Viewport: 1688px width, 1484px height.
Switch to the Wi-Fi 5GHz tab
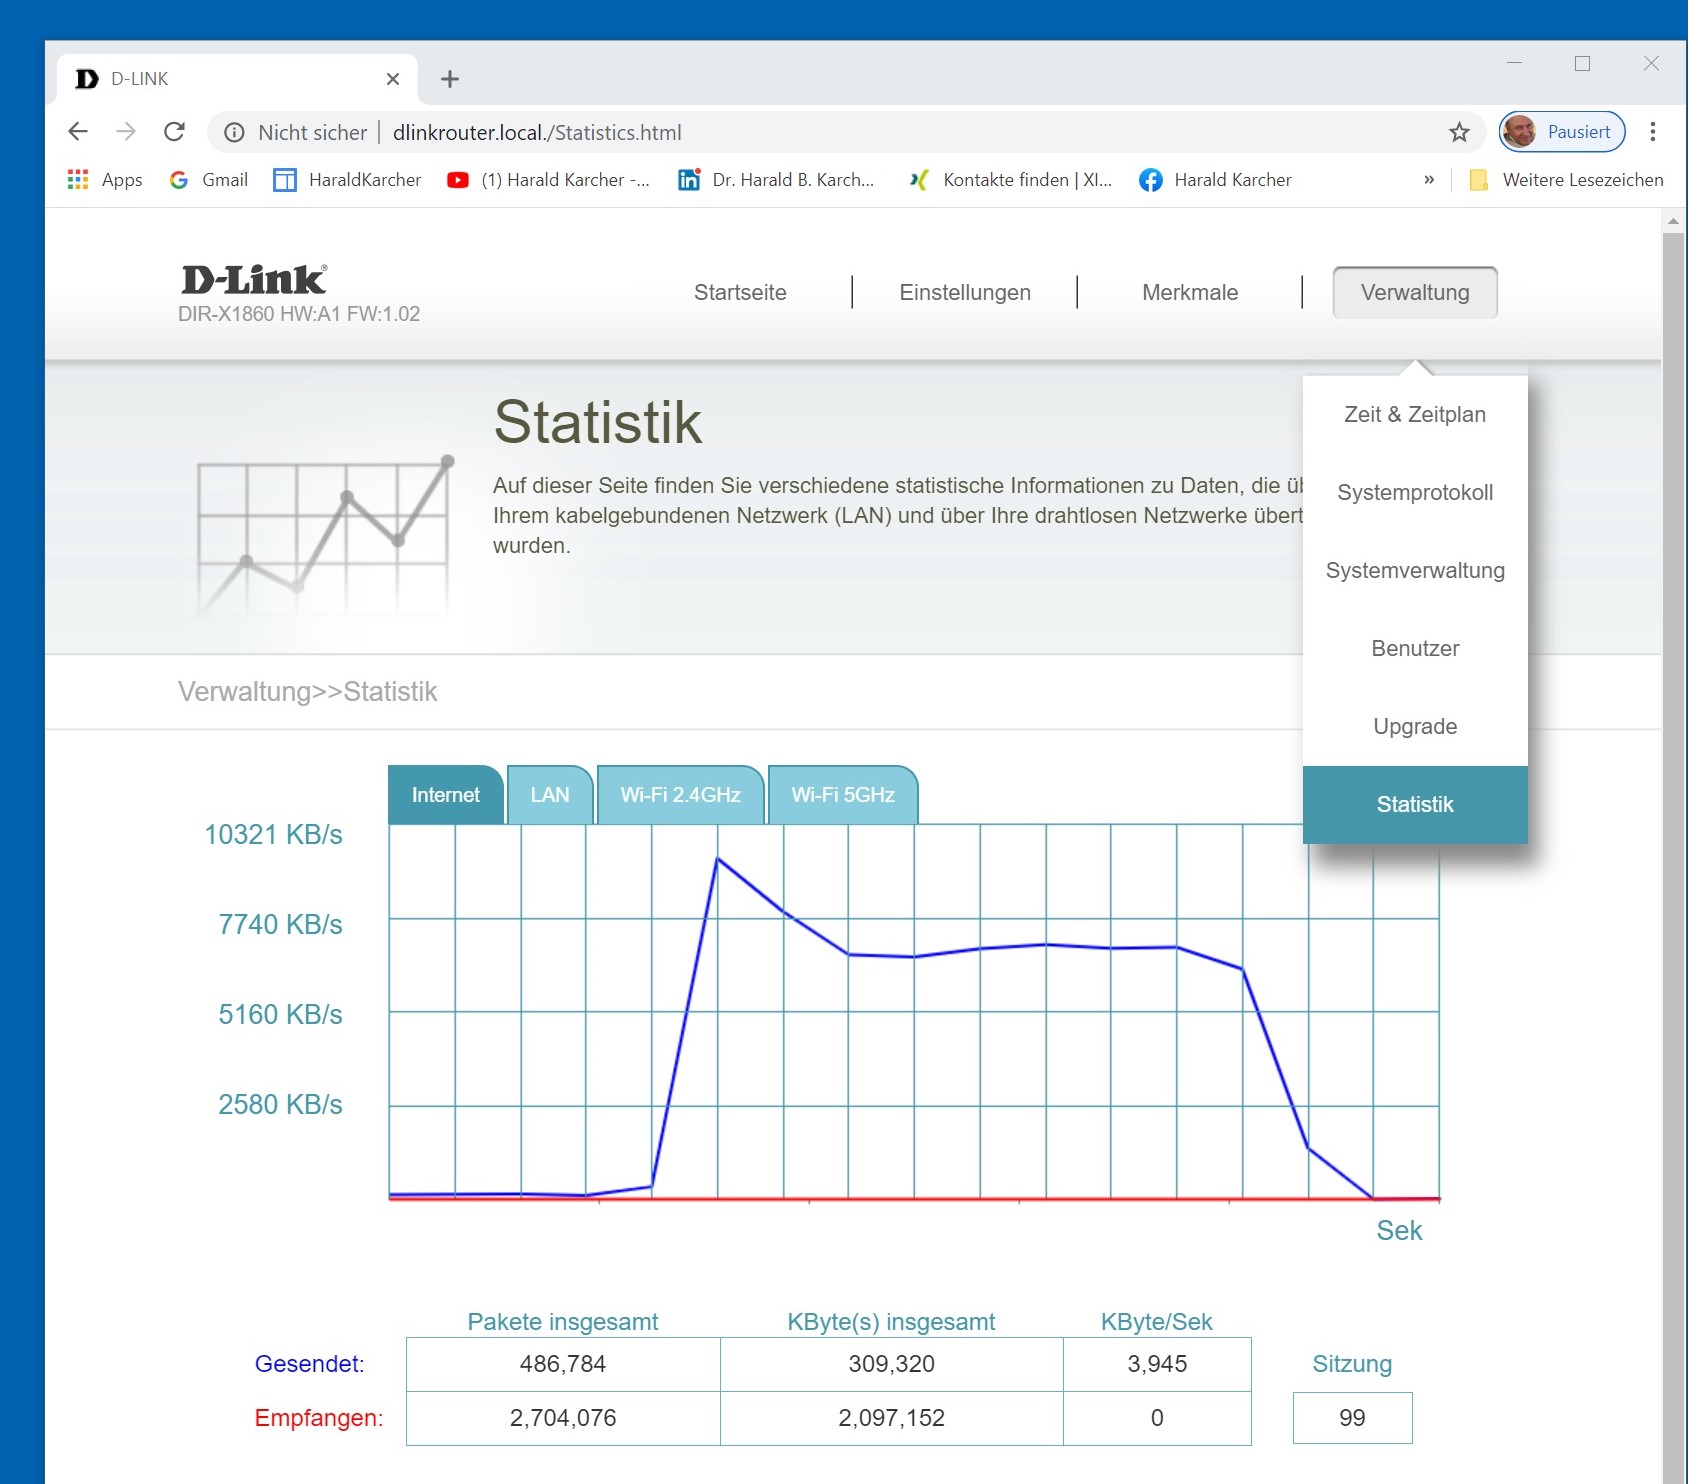pyautogui.click(x=842, y=795)
